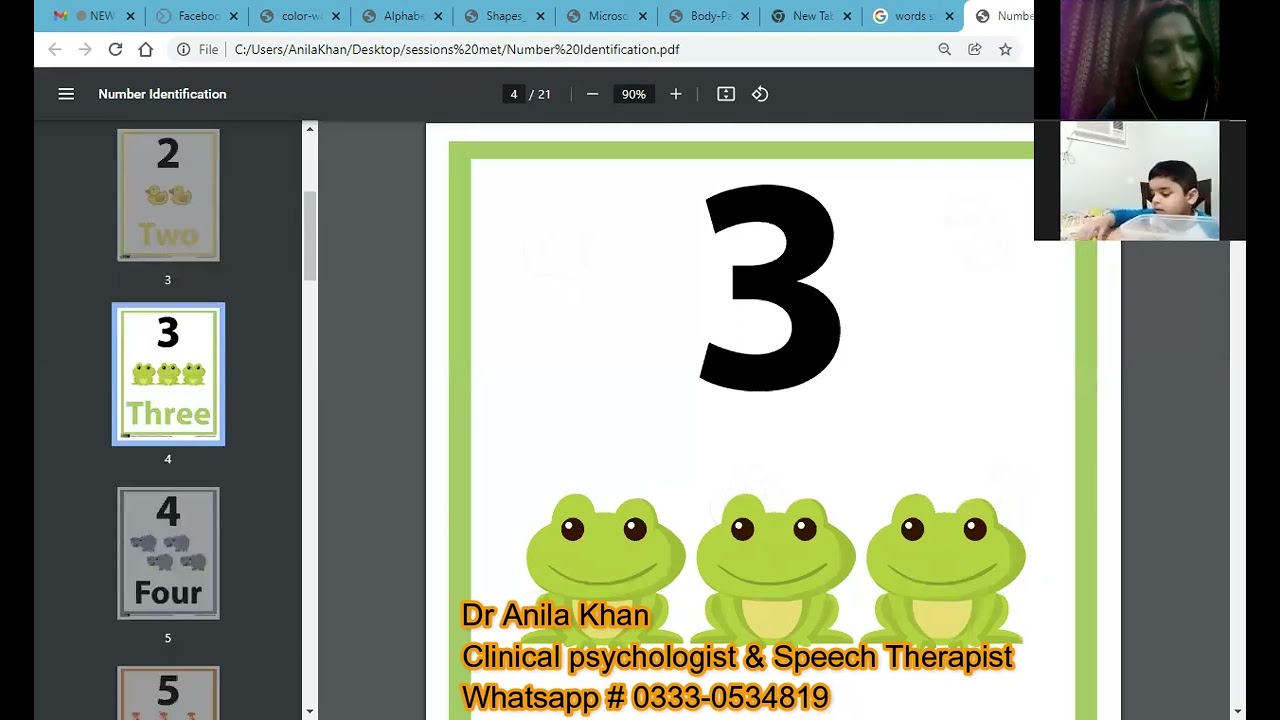Zoom in with the plus icon
Screen dimensions: 1280x720
tap(676, 94)
